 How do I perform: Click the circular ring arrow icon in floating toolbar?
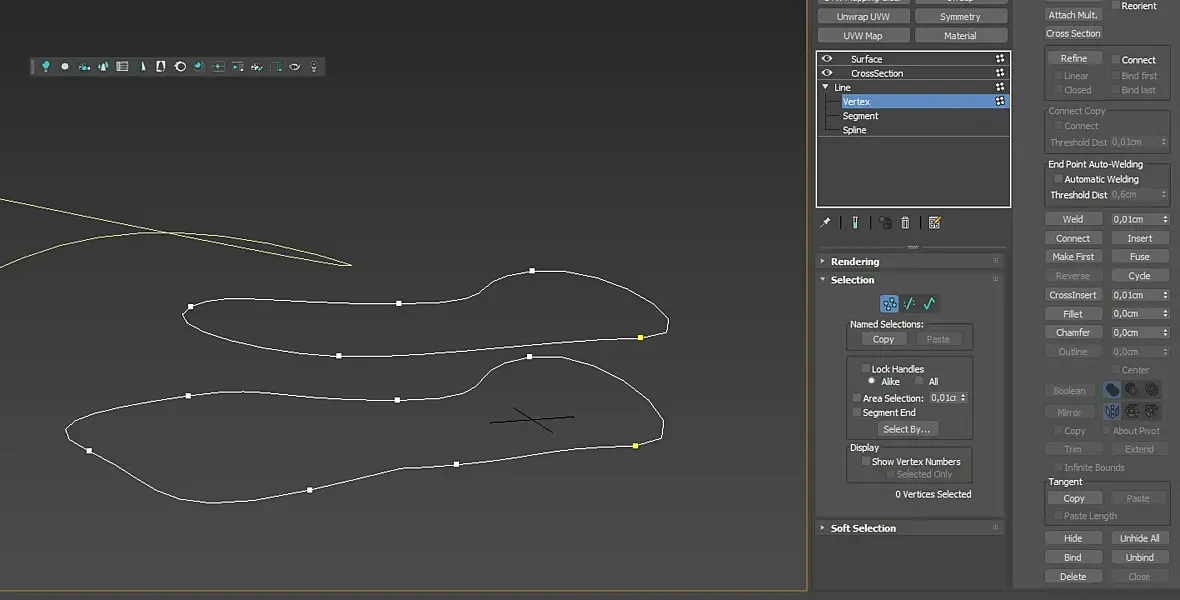[180, 66]
